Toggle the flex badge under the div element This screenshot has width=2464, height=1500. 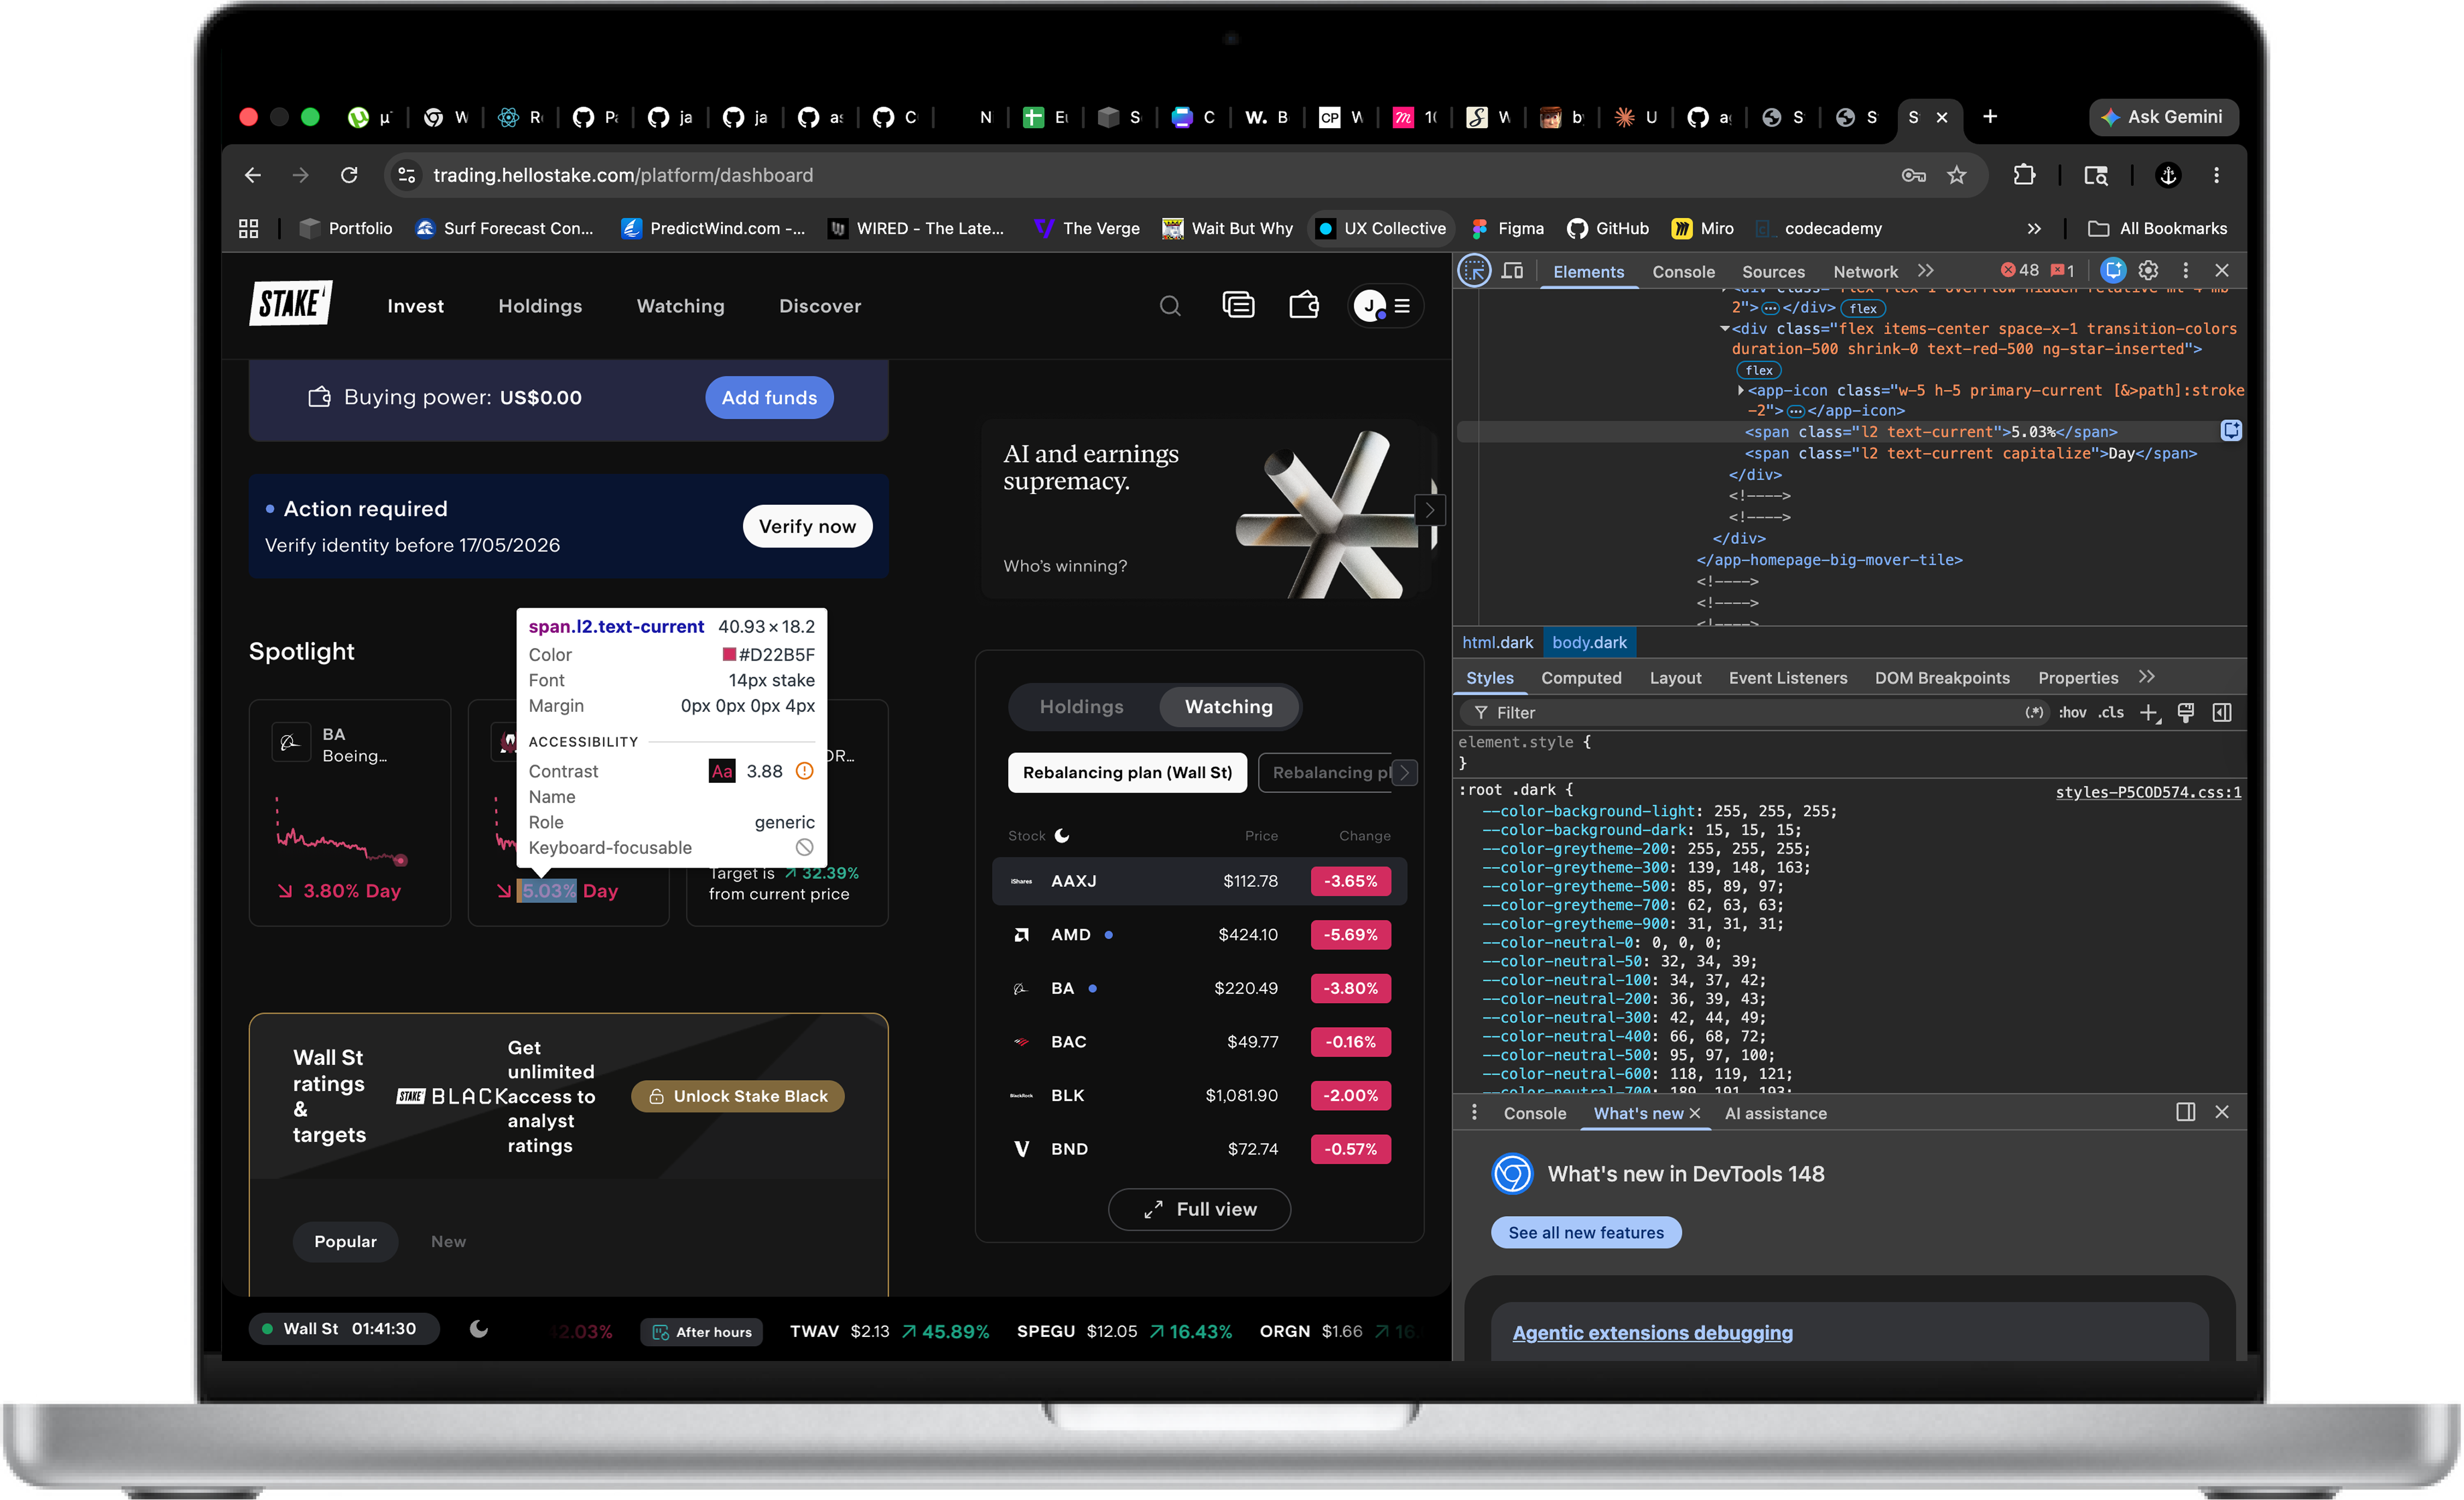point(1759,370)
